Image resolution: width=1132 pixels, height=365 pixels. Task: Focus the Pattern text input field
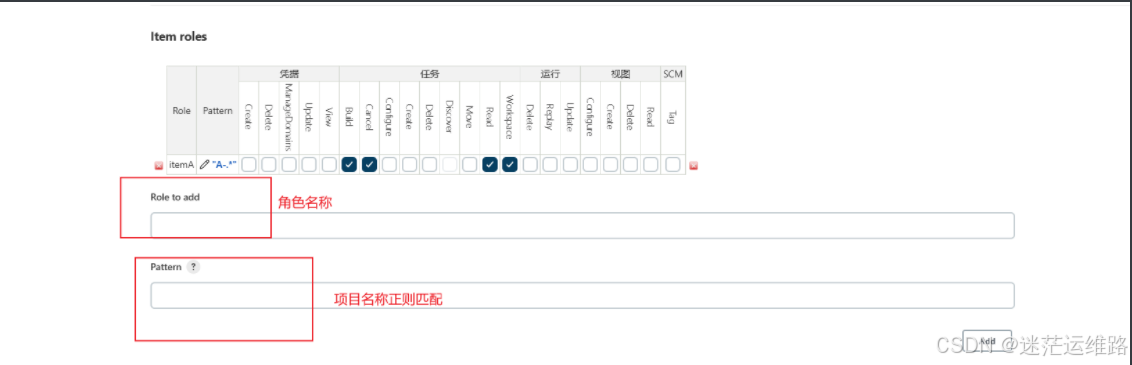582,295
